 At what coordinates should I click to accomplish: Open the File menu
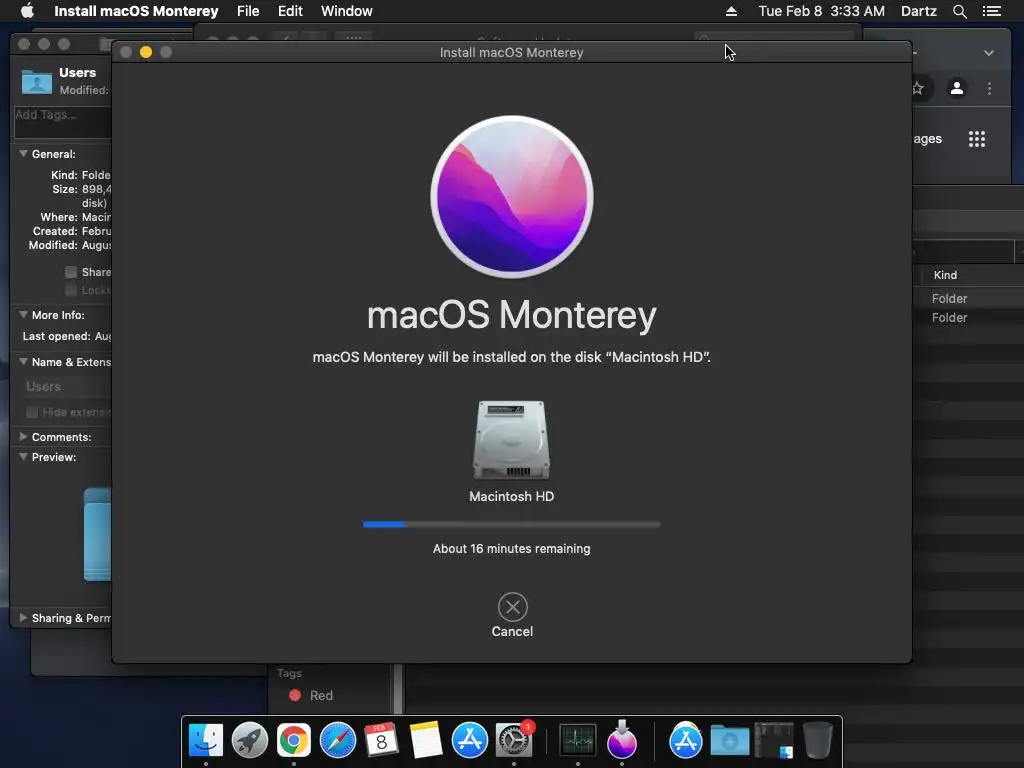(248, 11)
